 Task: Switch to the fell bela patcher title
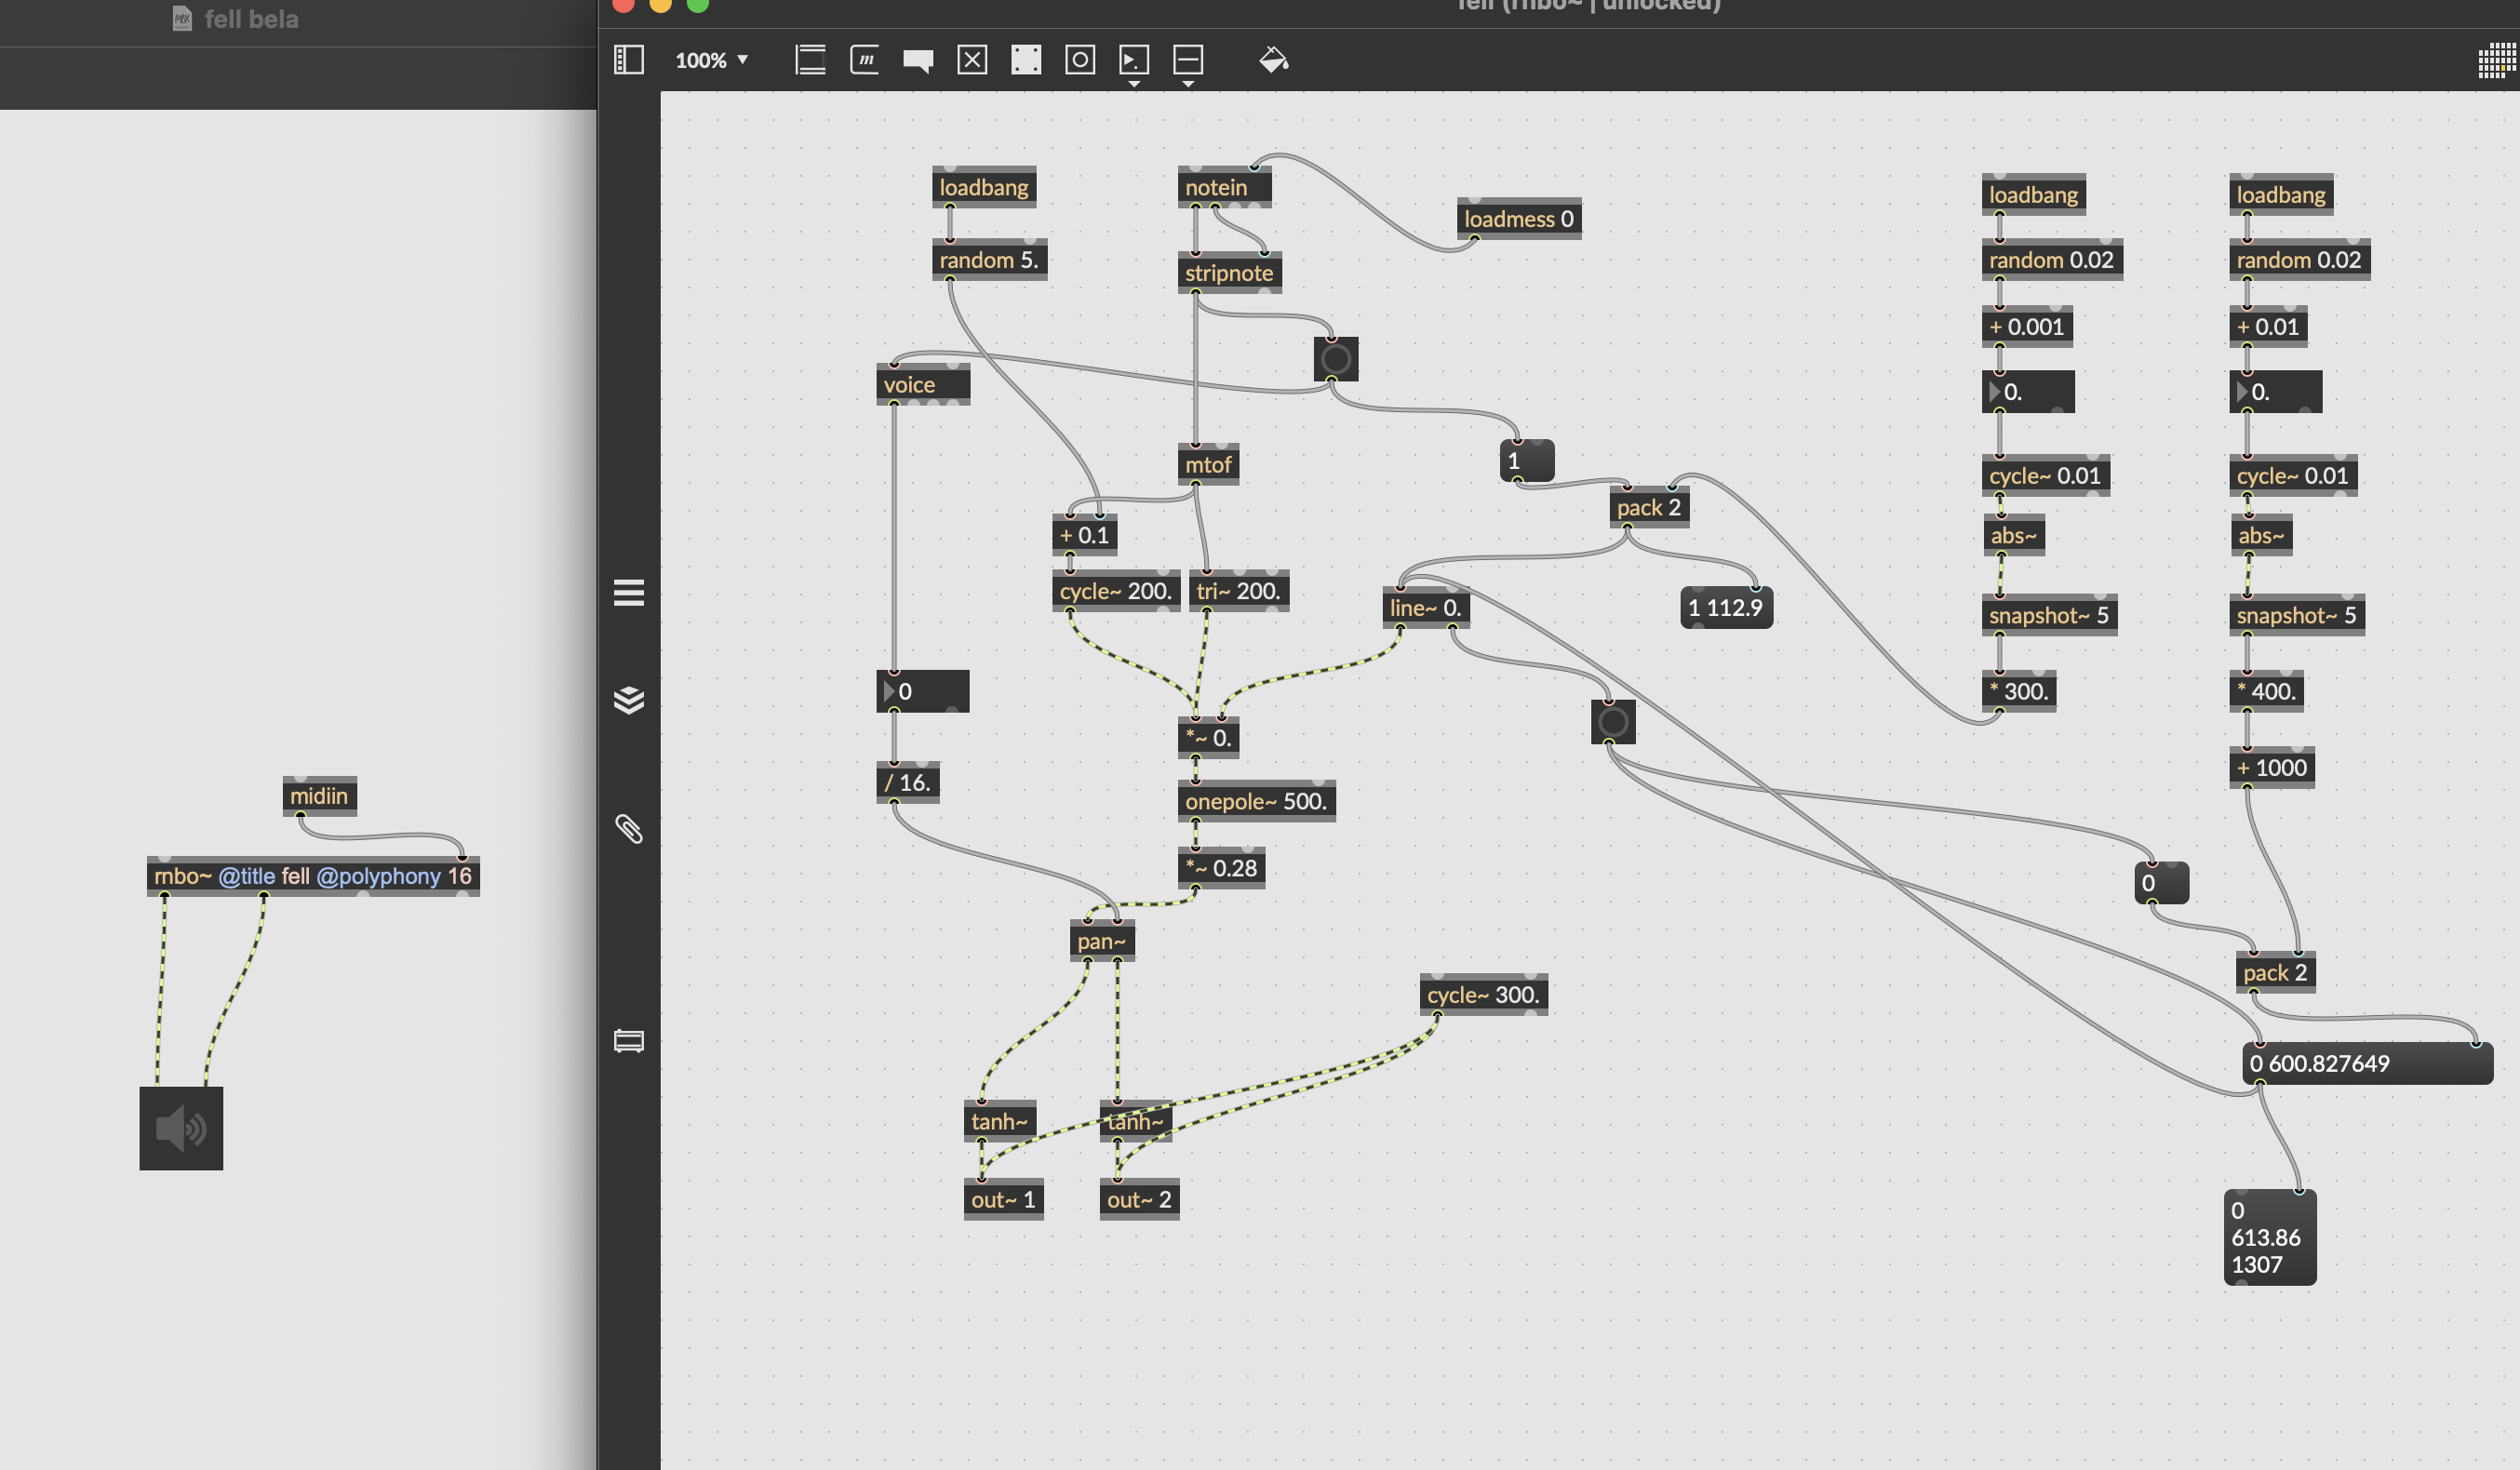pyautogui.click(x=250, y=19)
